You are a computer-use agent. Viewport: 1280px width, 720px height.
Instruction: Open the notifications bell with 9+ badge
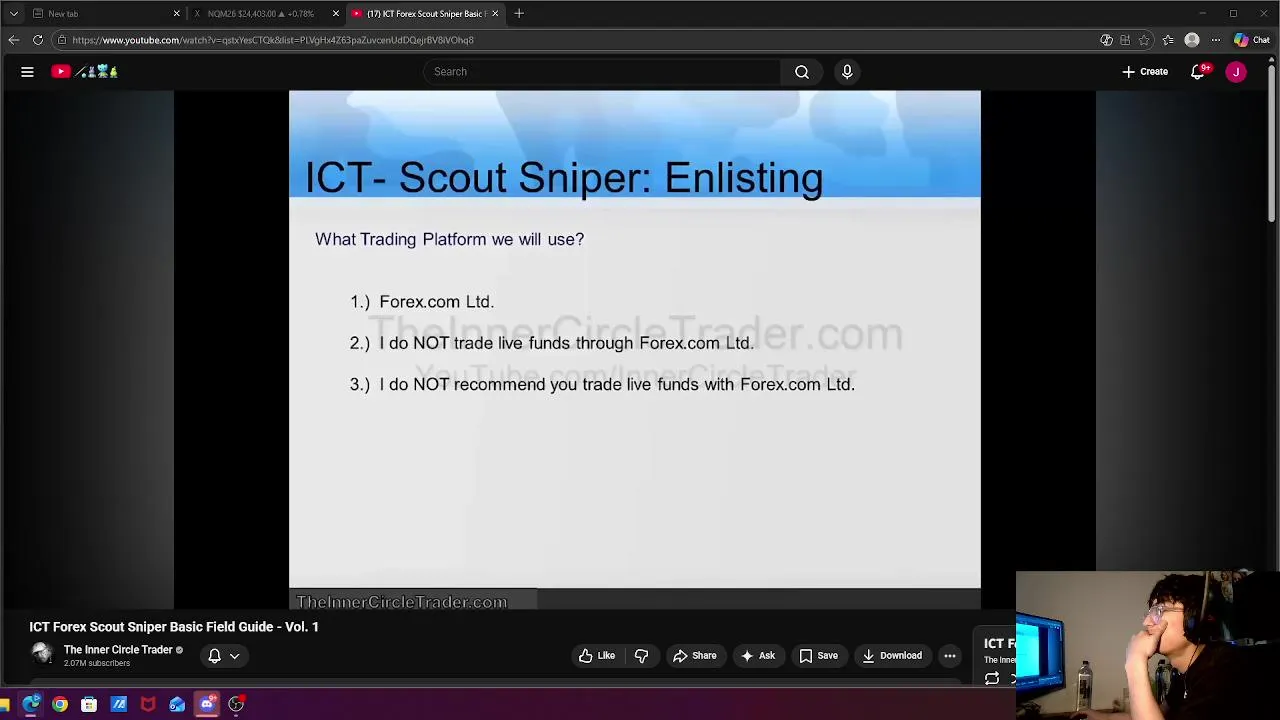tap(1198, 72)
